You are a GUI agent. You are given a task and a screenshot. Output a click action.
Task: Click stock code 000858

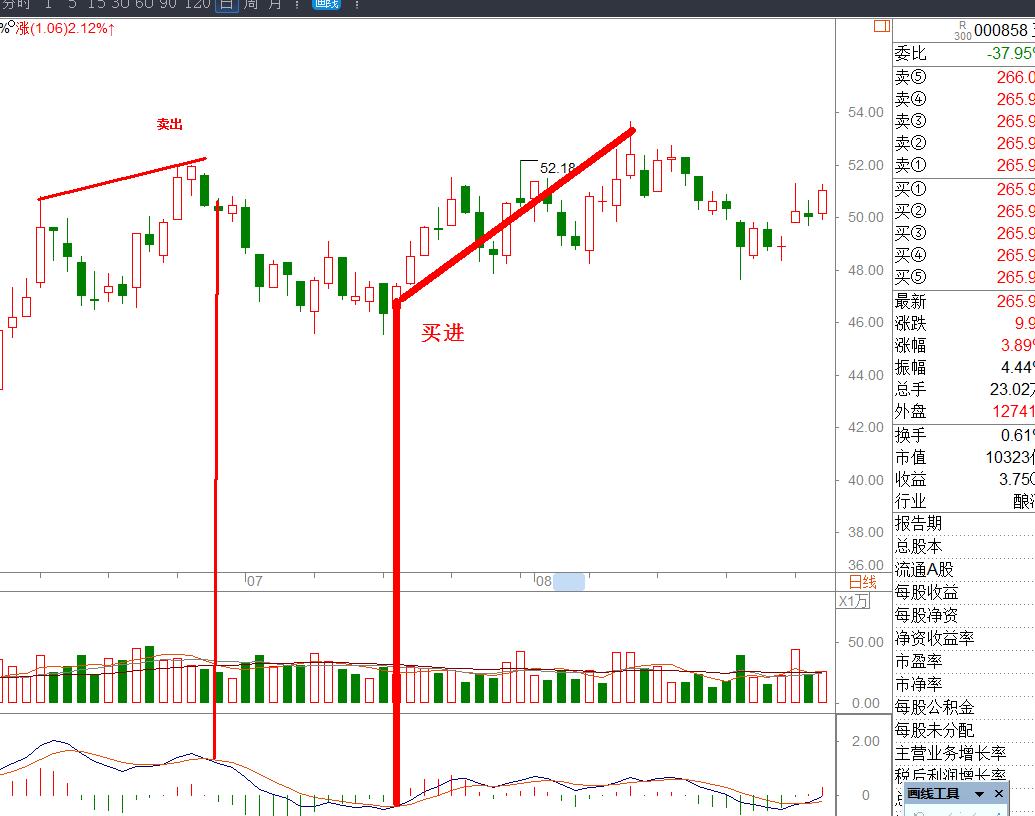pos(1001,30)
